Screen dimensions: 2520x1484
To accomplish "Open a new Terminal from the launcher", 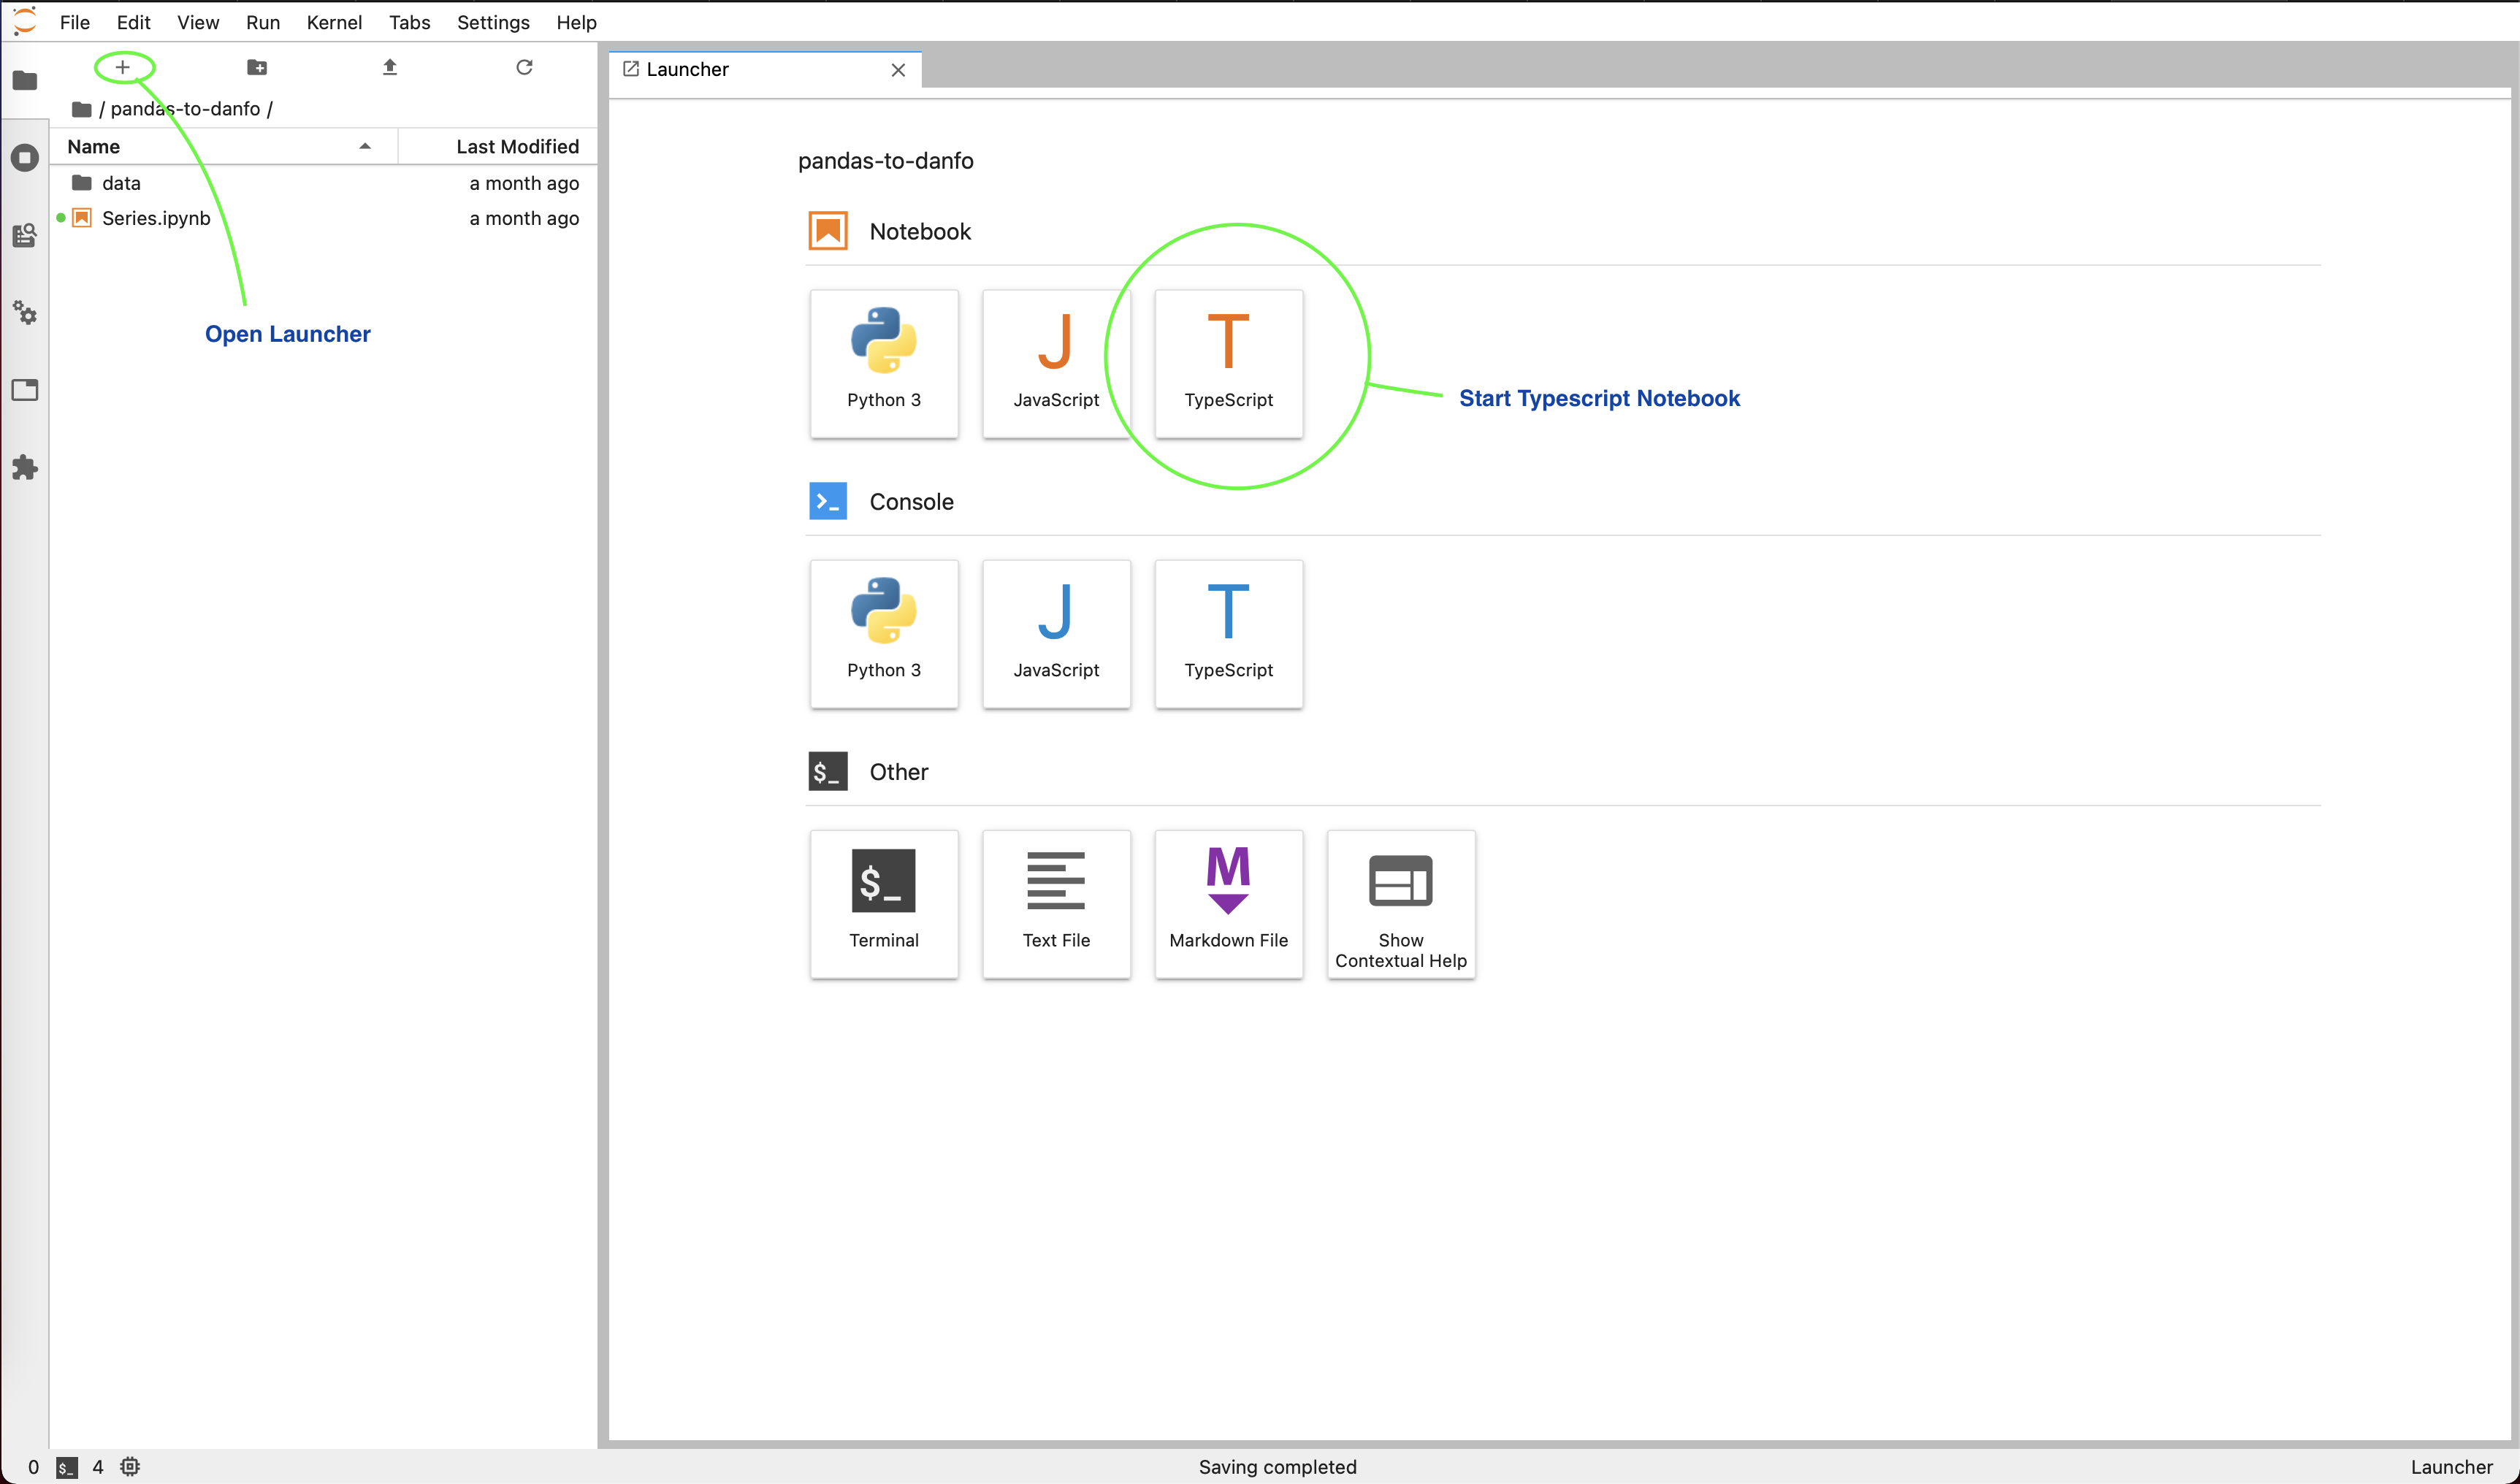I will 883,903.
